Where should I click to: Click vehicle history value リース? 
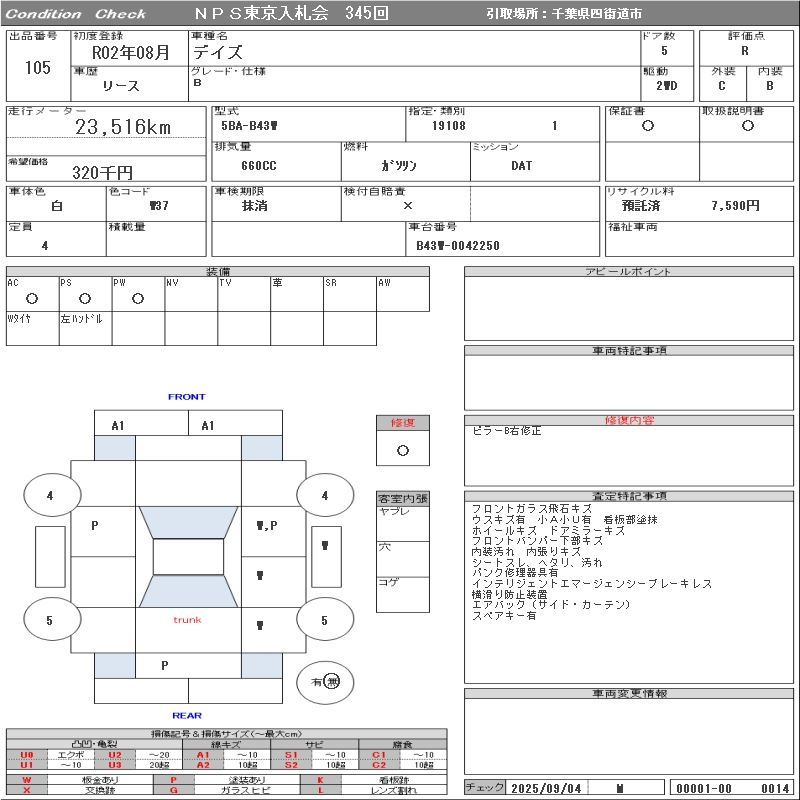pos(121,86)
